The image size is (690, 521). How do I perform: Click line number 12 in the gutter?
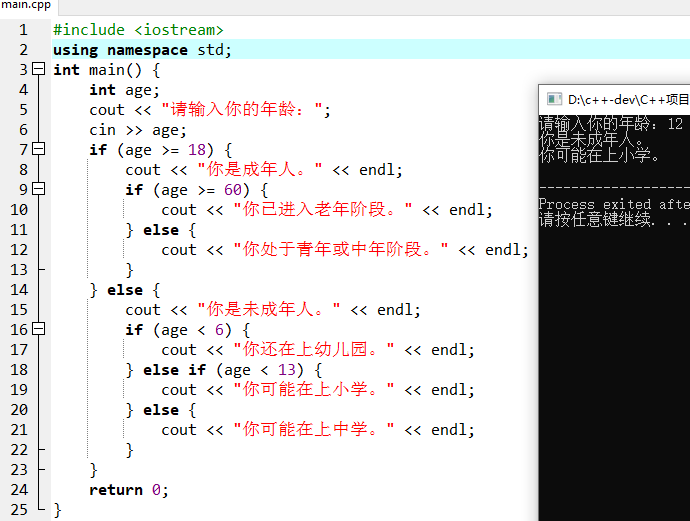point(19,250)
